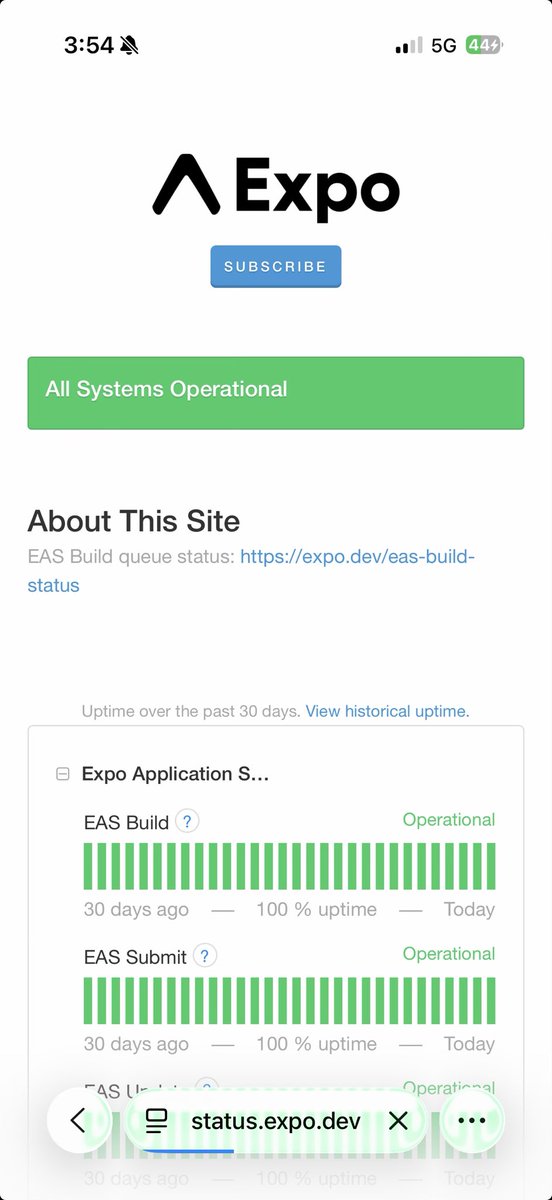Tap the 3:54 clock in status bar
The height and width of the screenshot is (1200, 552).
click(x=89, y=45)
